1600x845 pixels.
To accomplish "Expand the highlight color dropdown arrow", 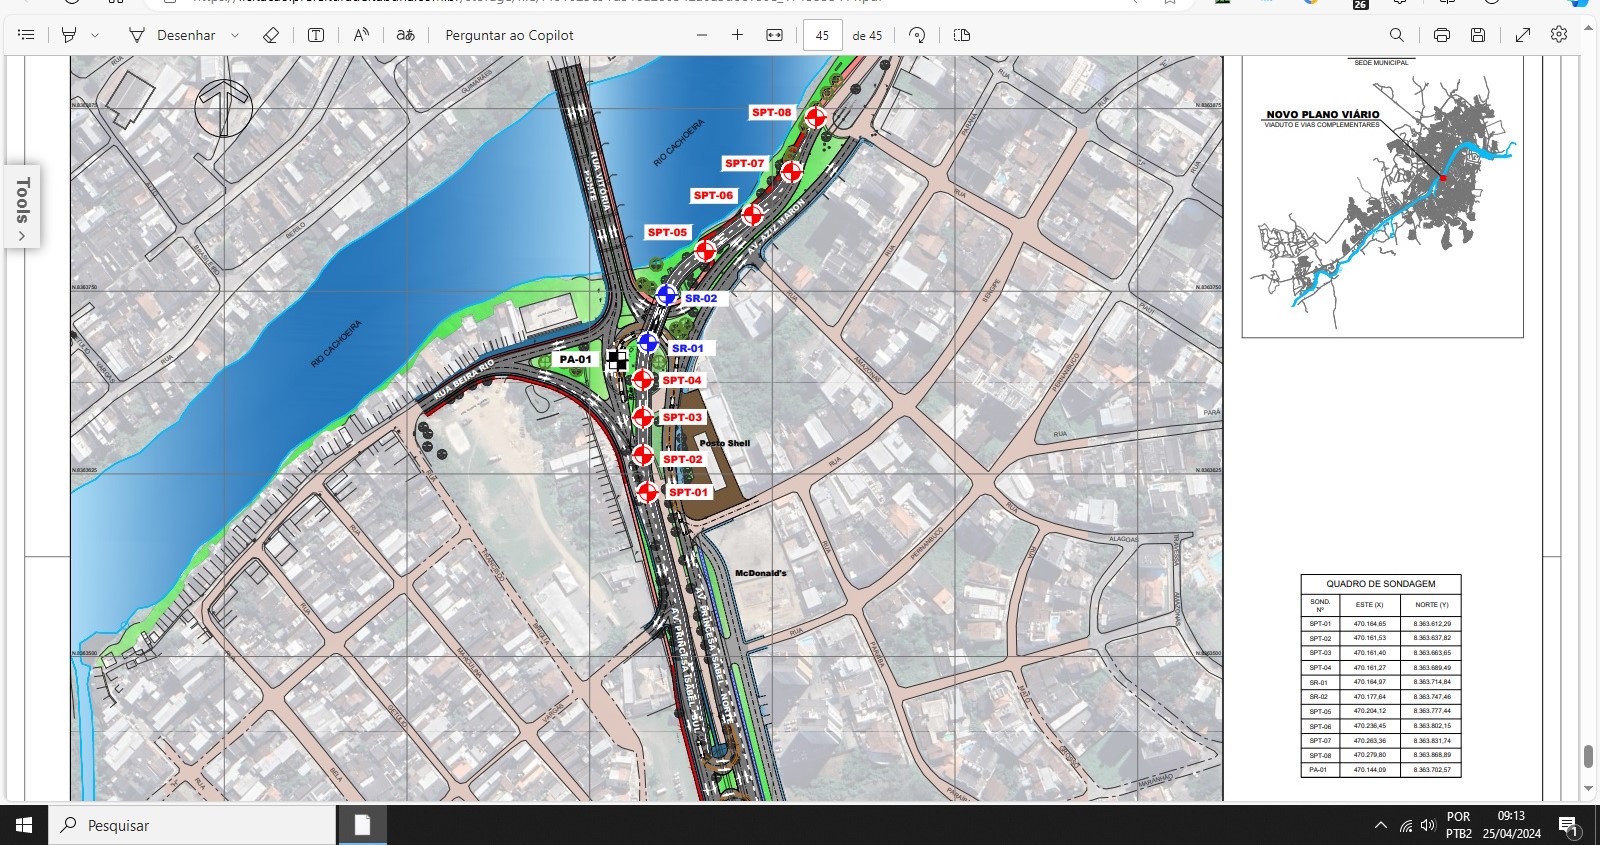I will (x=95, y=35).
